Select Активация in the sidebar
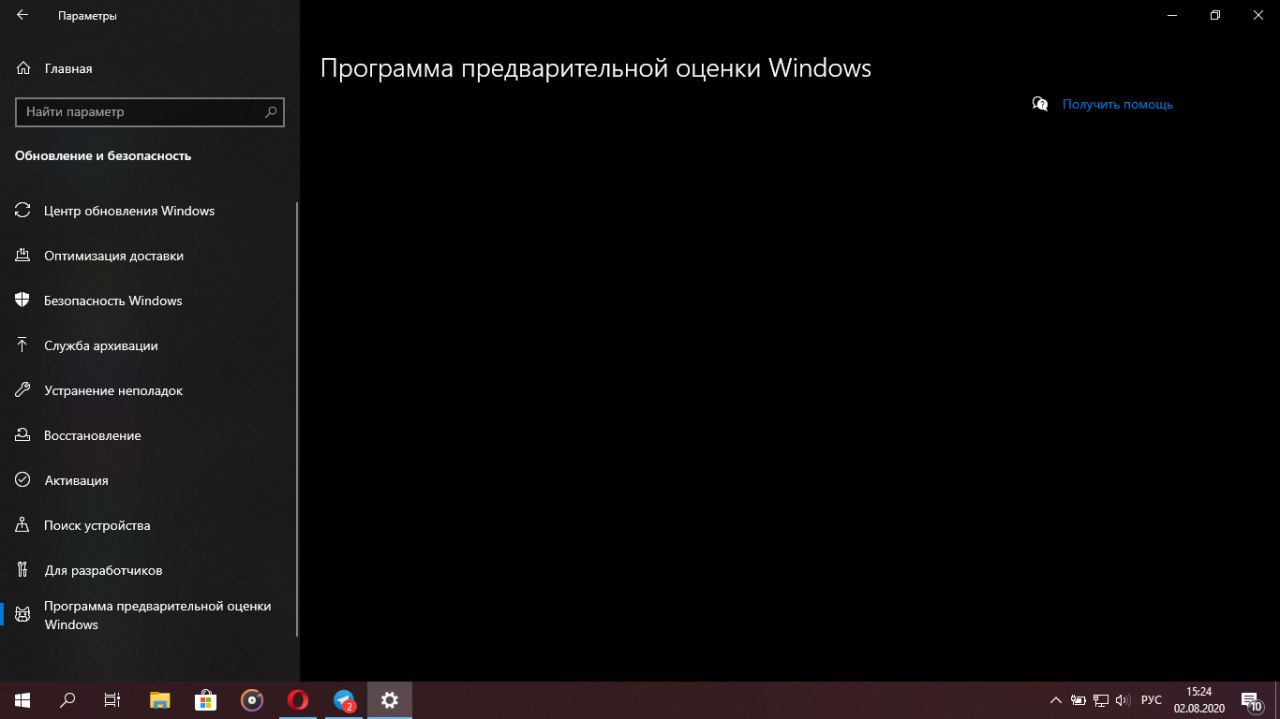The image size is (1280, 719). pyautogui.click(x=150, y=481)
